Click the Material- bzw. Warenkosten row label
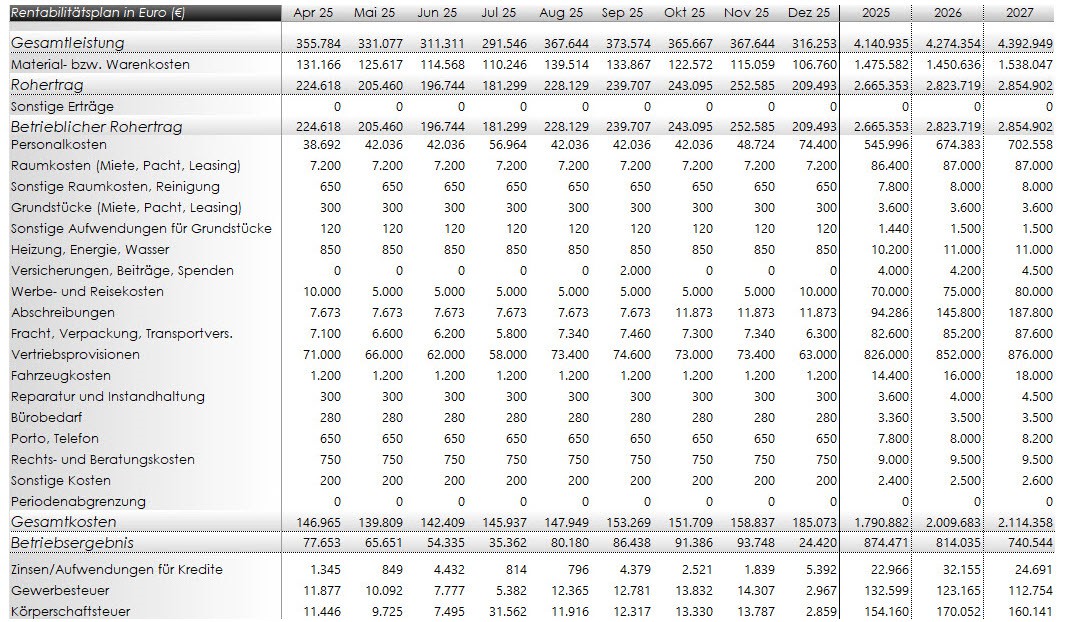The height and width of the screenshot is (622, 1066). 100,64
